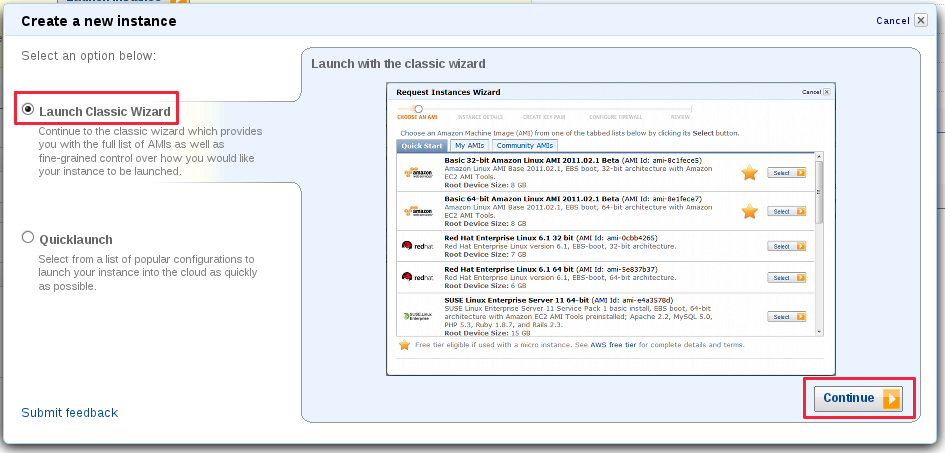945x453 pixels.
Task: Click the Amazon logo of the 64-bit Linux AMI
Action: click(418, 211)
